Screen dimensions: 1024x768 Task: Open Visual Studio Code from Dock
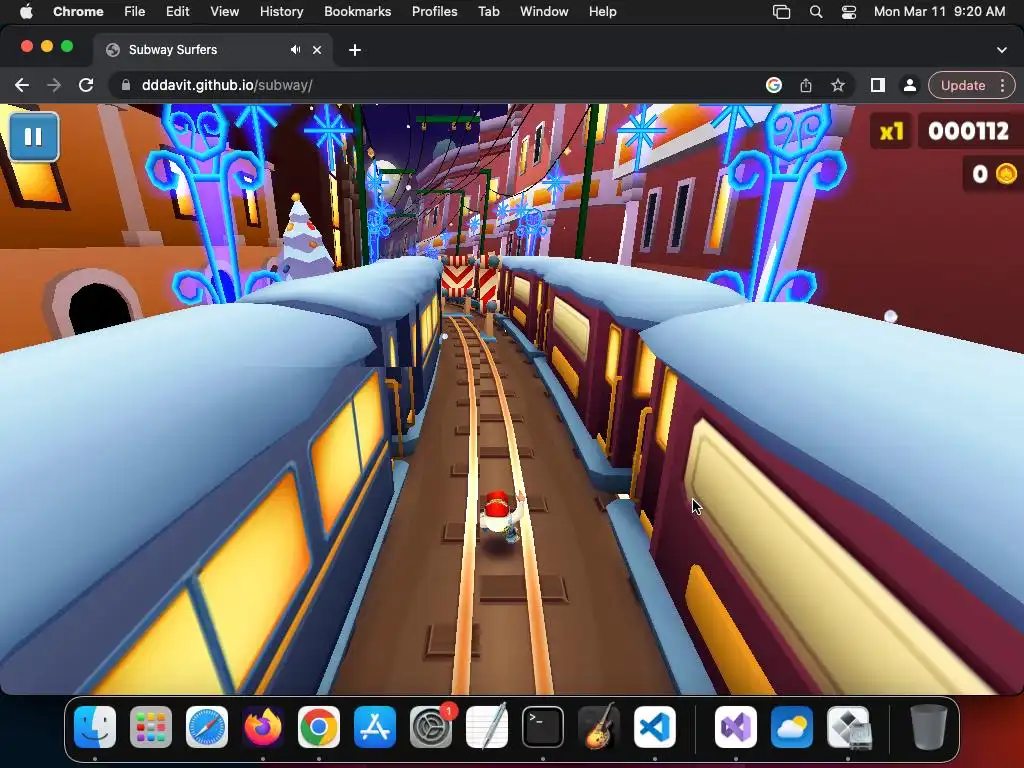coord(654,727)
